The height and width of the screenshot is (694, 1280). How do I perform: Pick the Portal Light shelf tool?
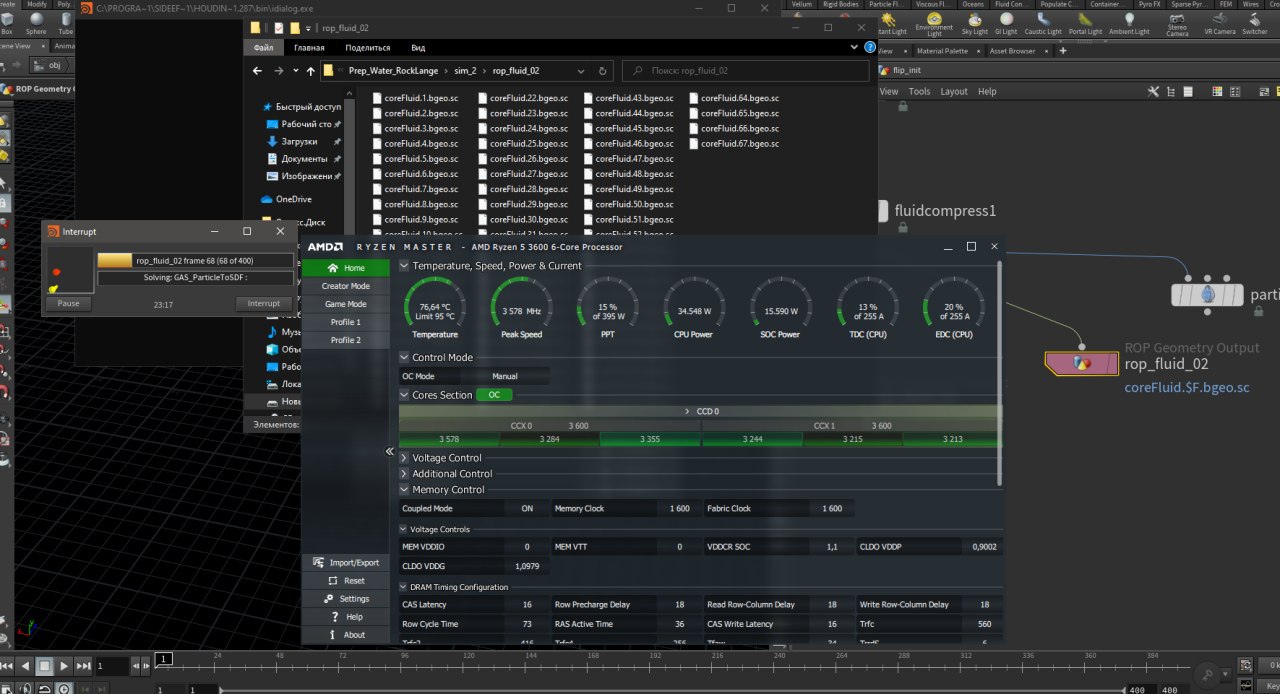(1085, 24)
